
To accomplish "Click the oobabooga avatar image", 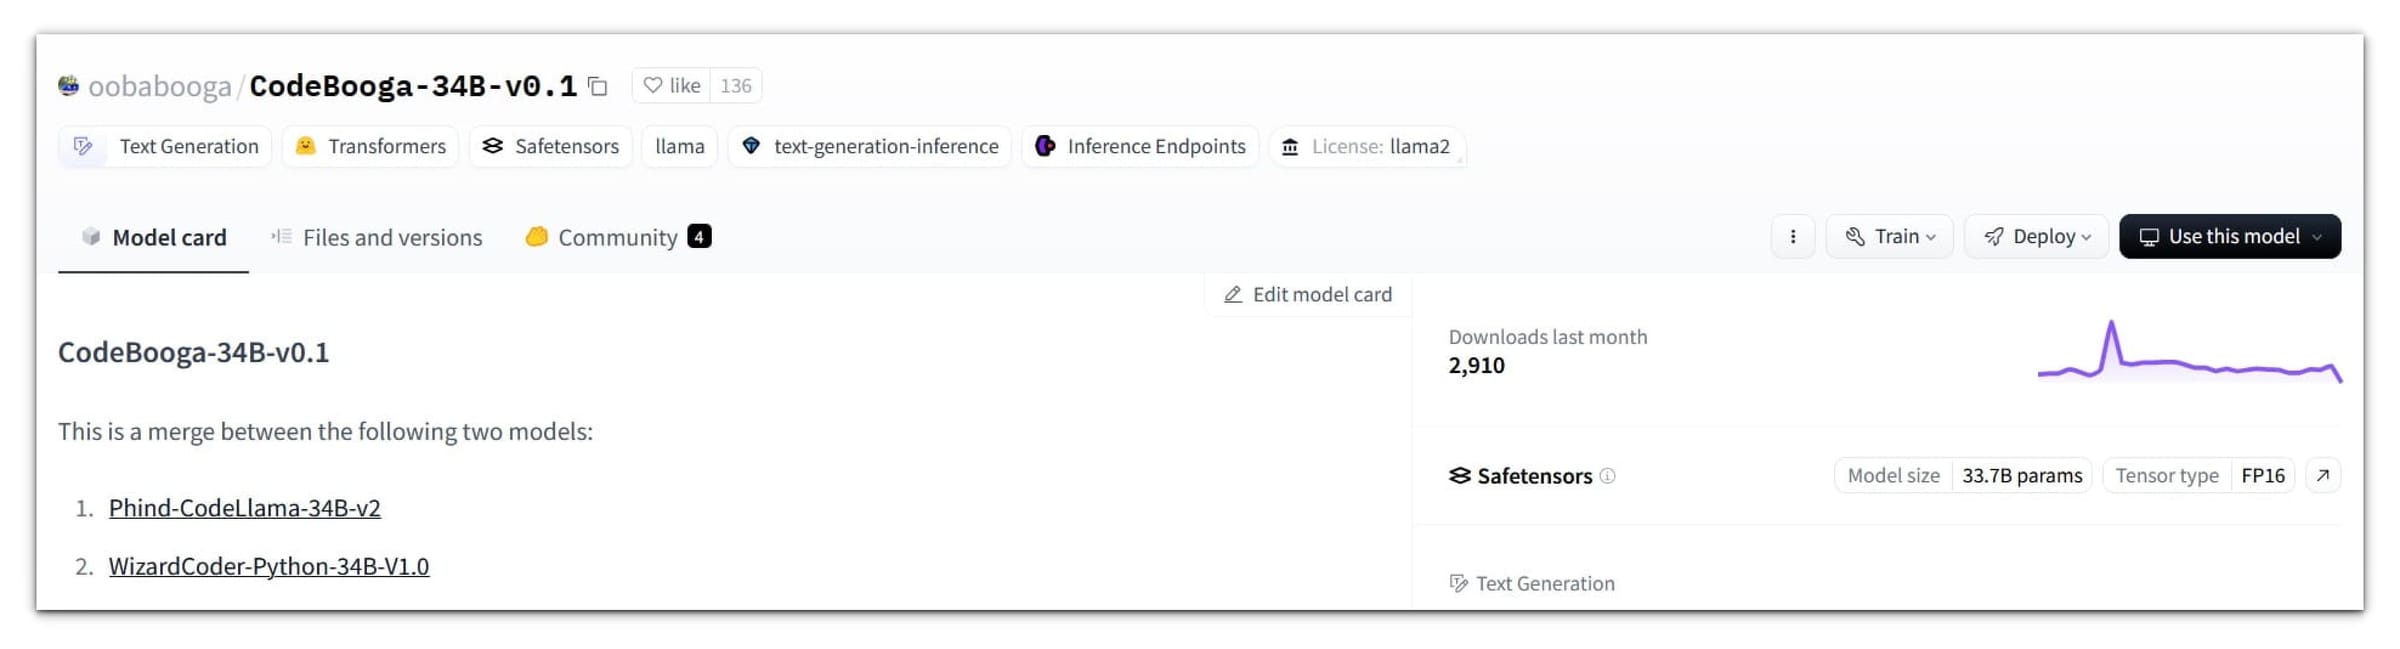I will pyautogui.click(x=67, y=86).
